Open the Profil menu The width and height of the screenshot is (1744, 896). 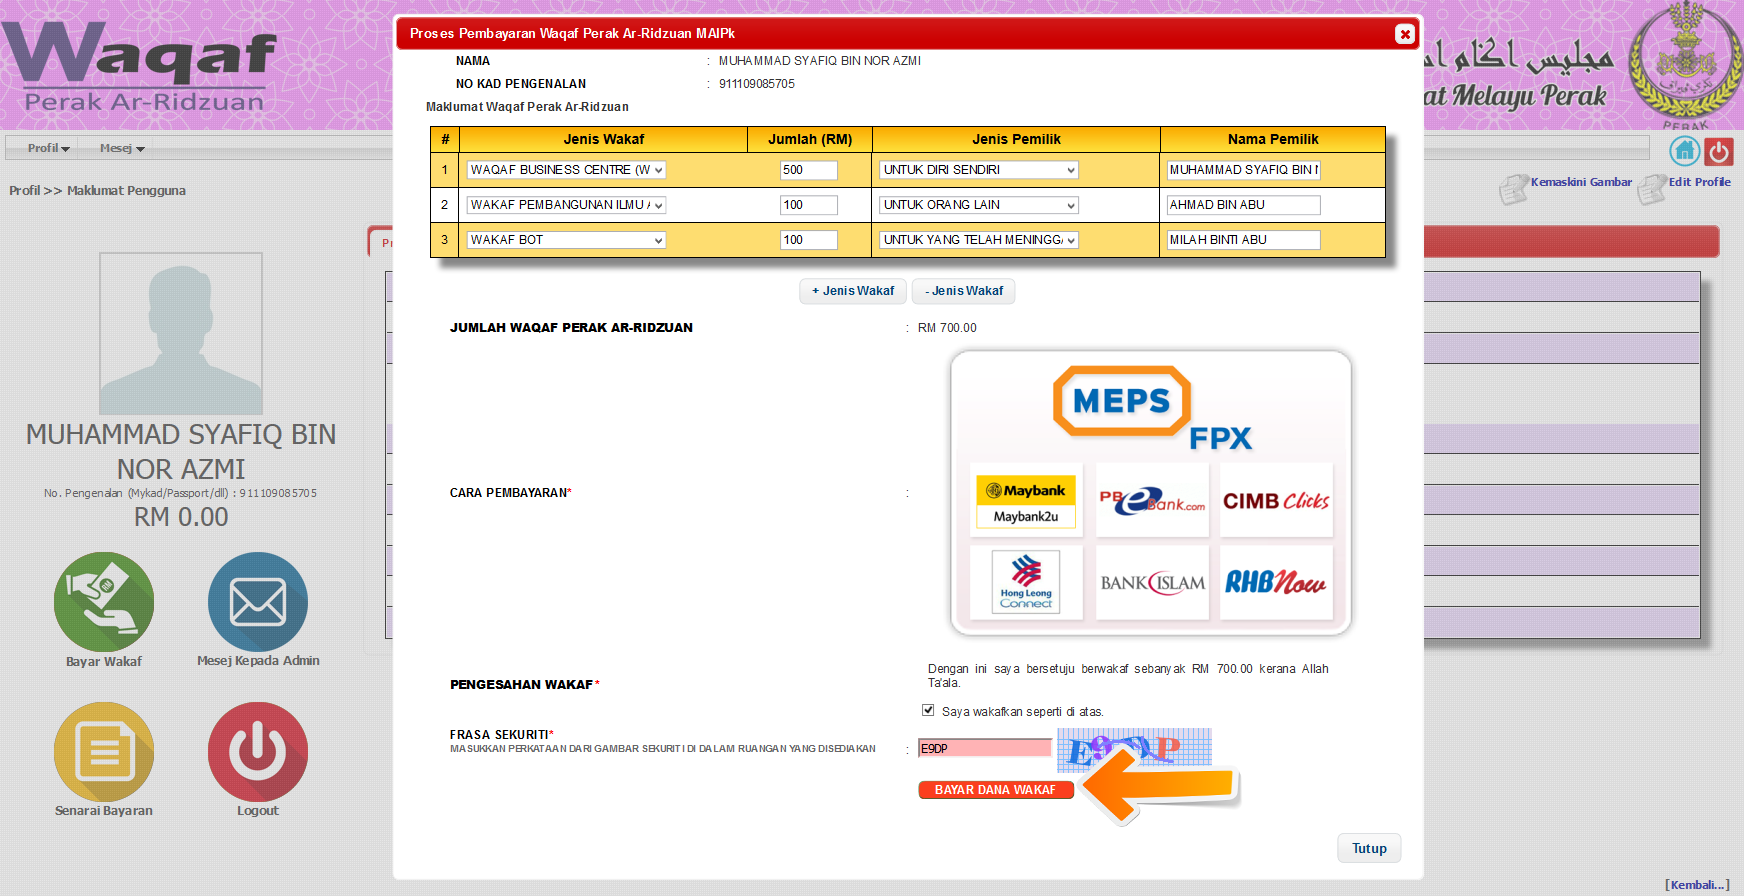coord(48,148)
